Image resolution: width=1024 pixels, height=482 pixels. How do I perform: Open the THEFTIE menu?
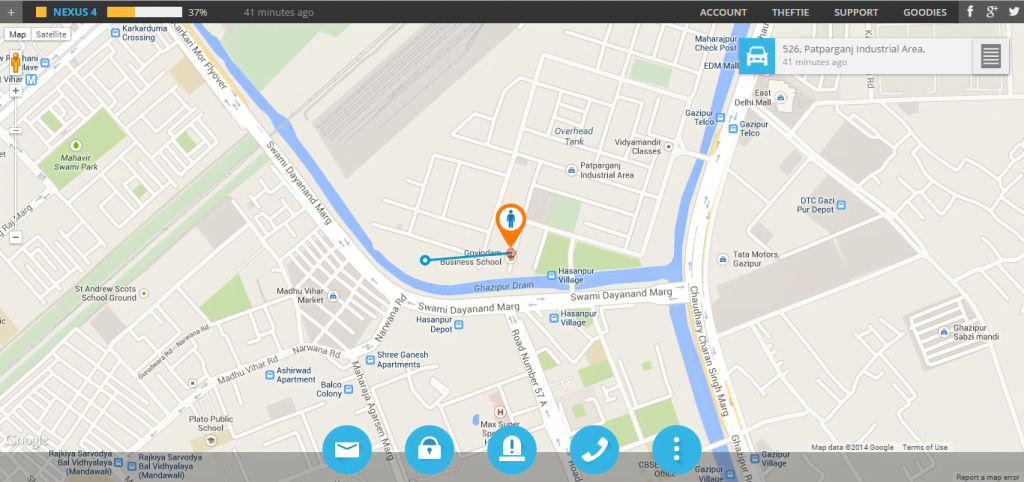[790, 12]
